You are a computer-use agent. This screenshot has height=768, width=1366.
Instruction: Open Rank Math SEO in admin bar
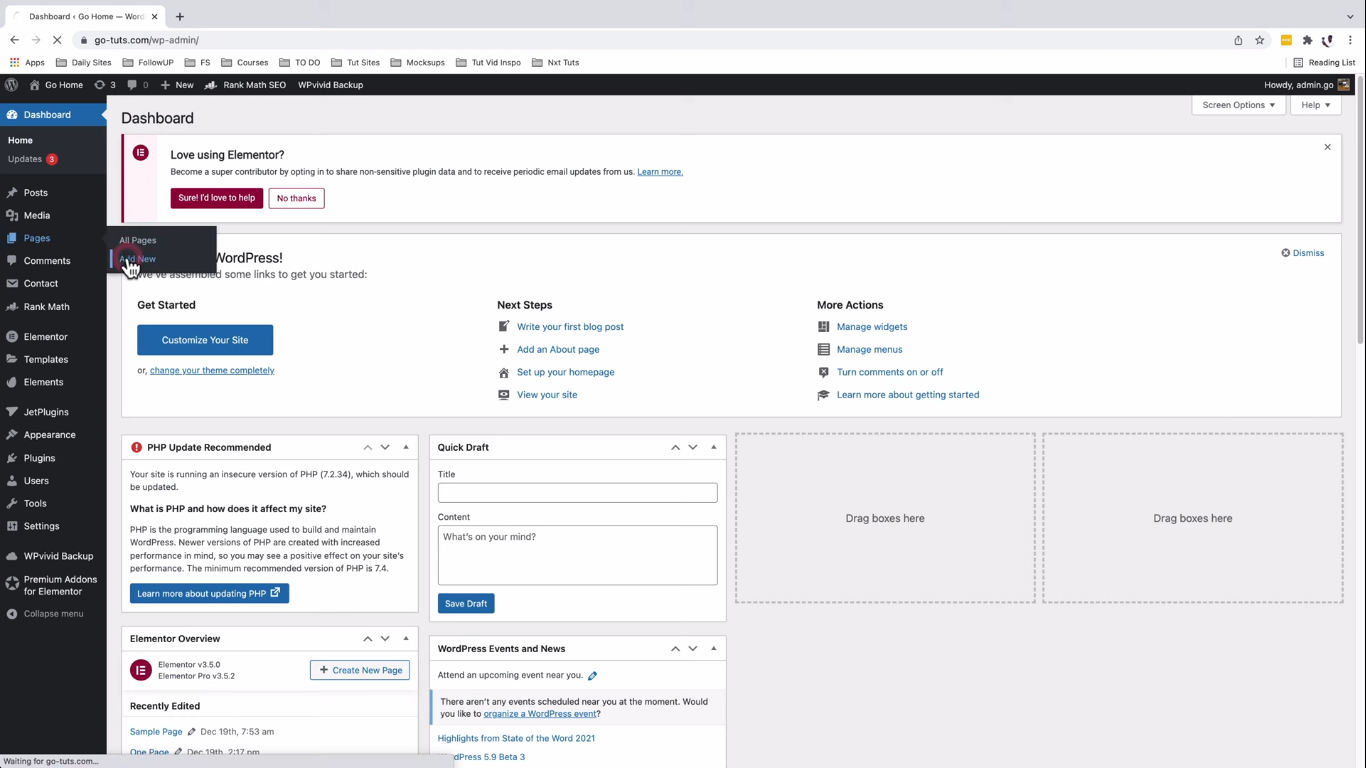pyautogui.click(x=246, y=85)
